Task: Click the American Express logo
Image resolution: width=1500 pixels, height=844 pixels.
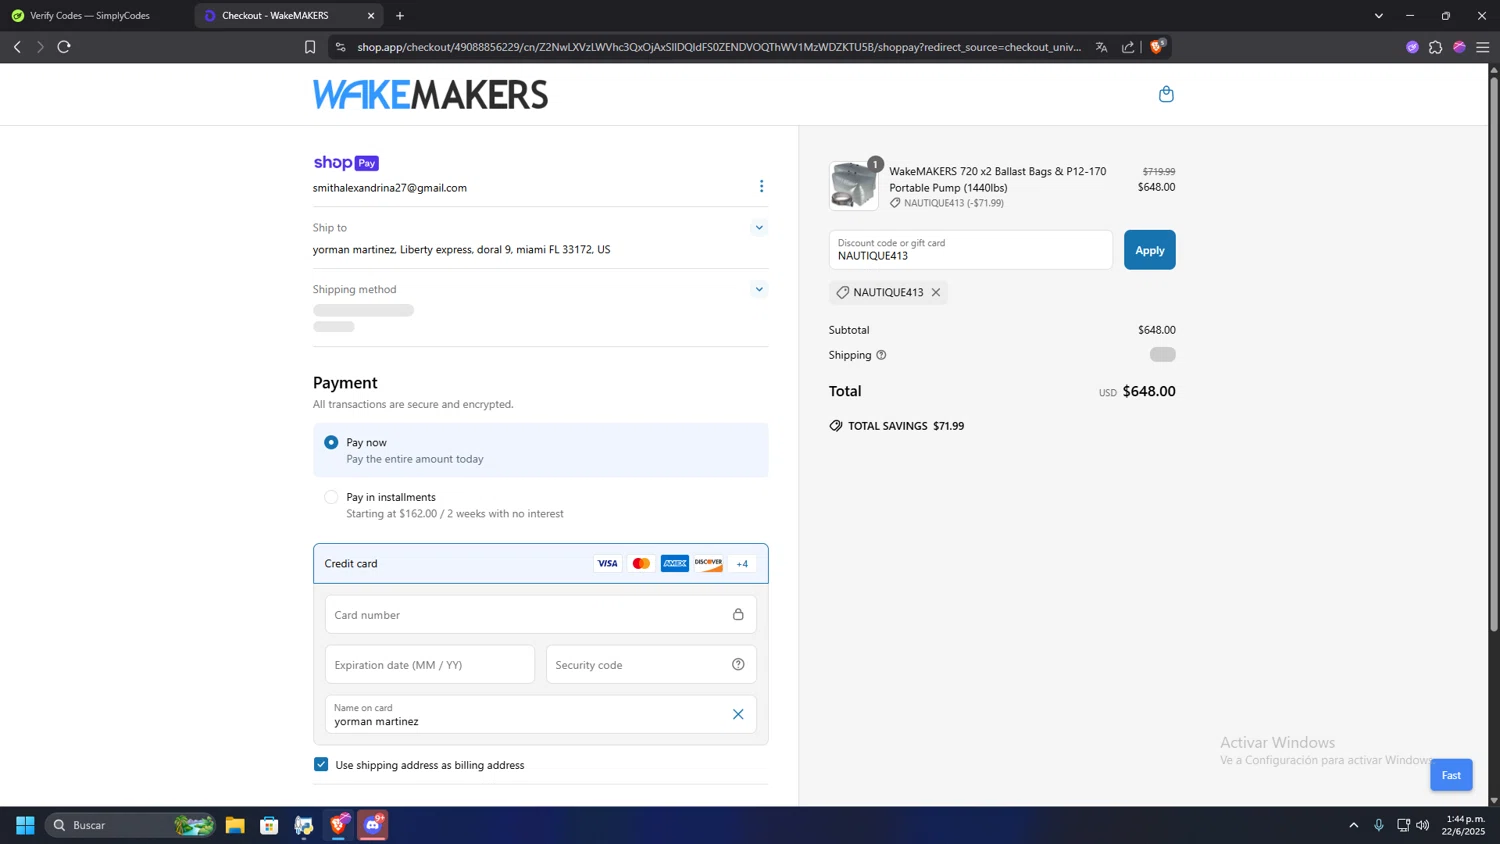Action: [x=675, y=563]
